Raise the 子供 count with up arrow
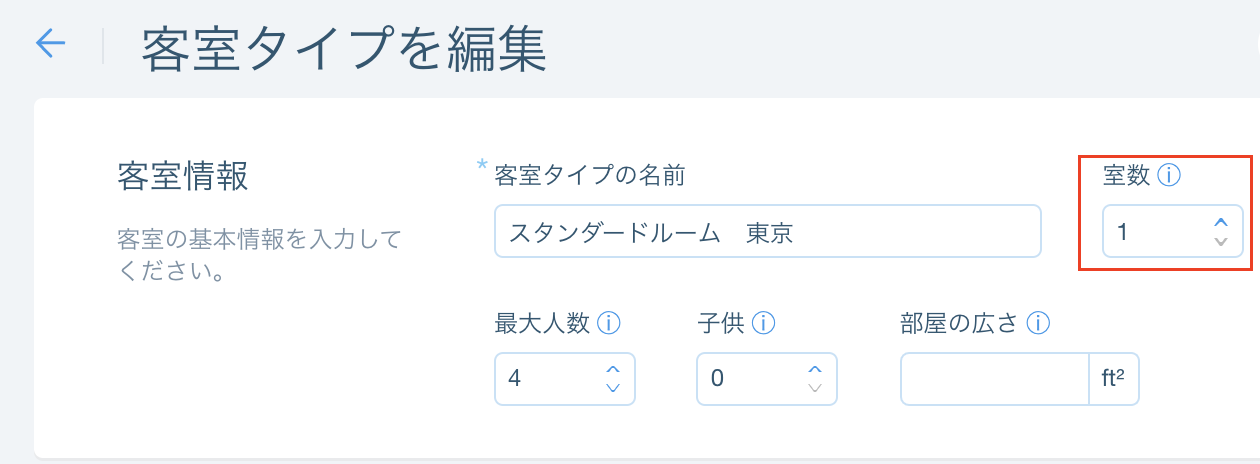This screenshot has height=464, width=1260. [815, 370]
